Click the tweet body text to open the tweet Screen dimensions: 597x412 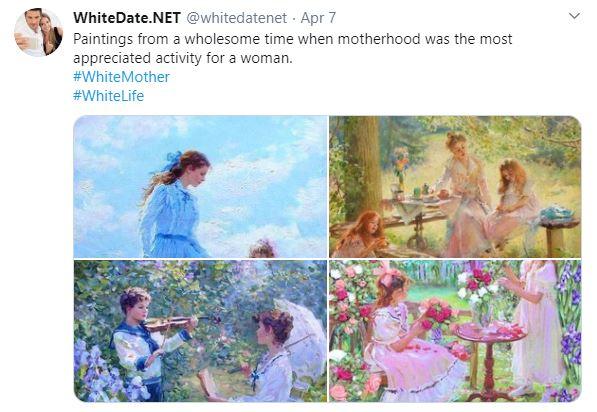[x=292, y=48]
